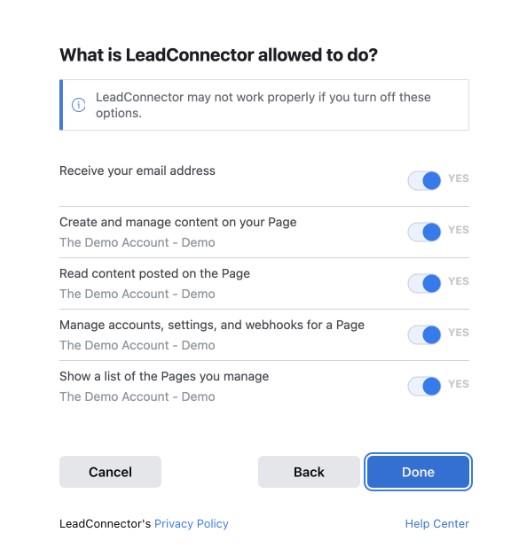Disable the Receive your email address toggle

(x=424, y=180)
